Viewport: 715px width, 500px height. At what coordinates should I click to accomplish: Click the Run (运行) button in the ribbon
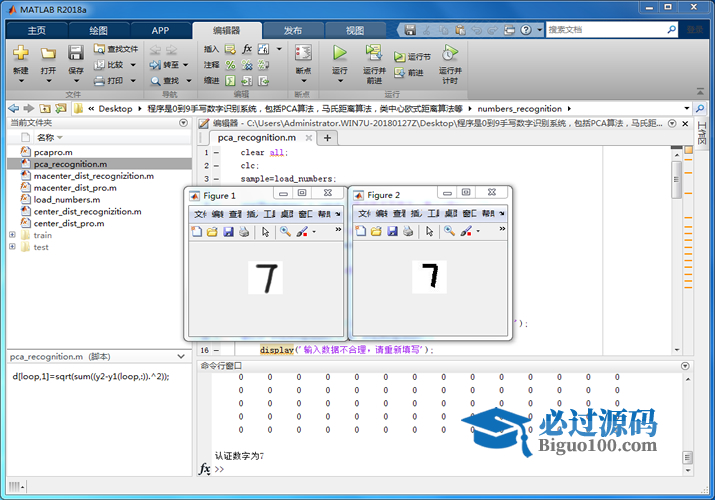click(x=339, y=56)
